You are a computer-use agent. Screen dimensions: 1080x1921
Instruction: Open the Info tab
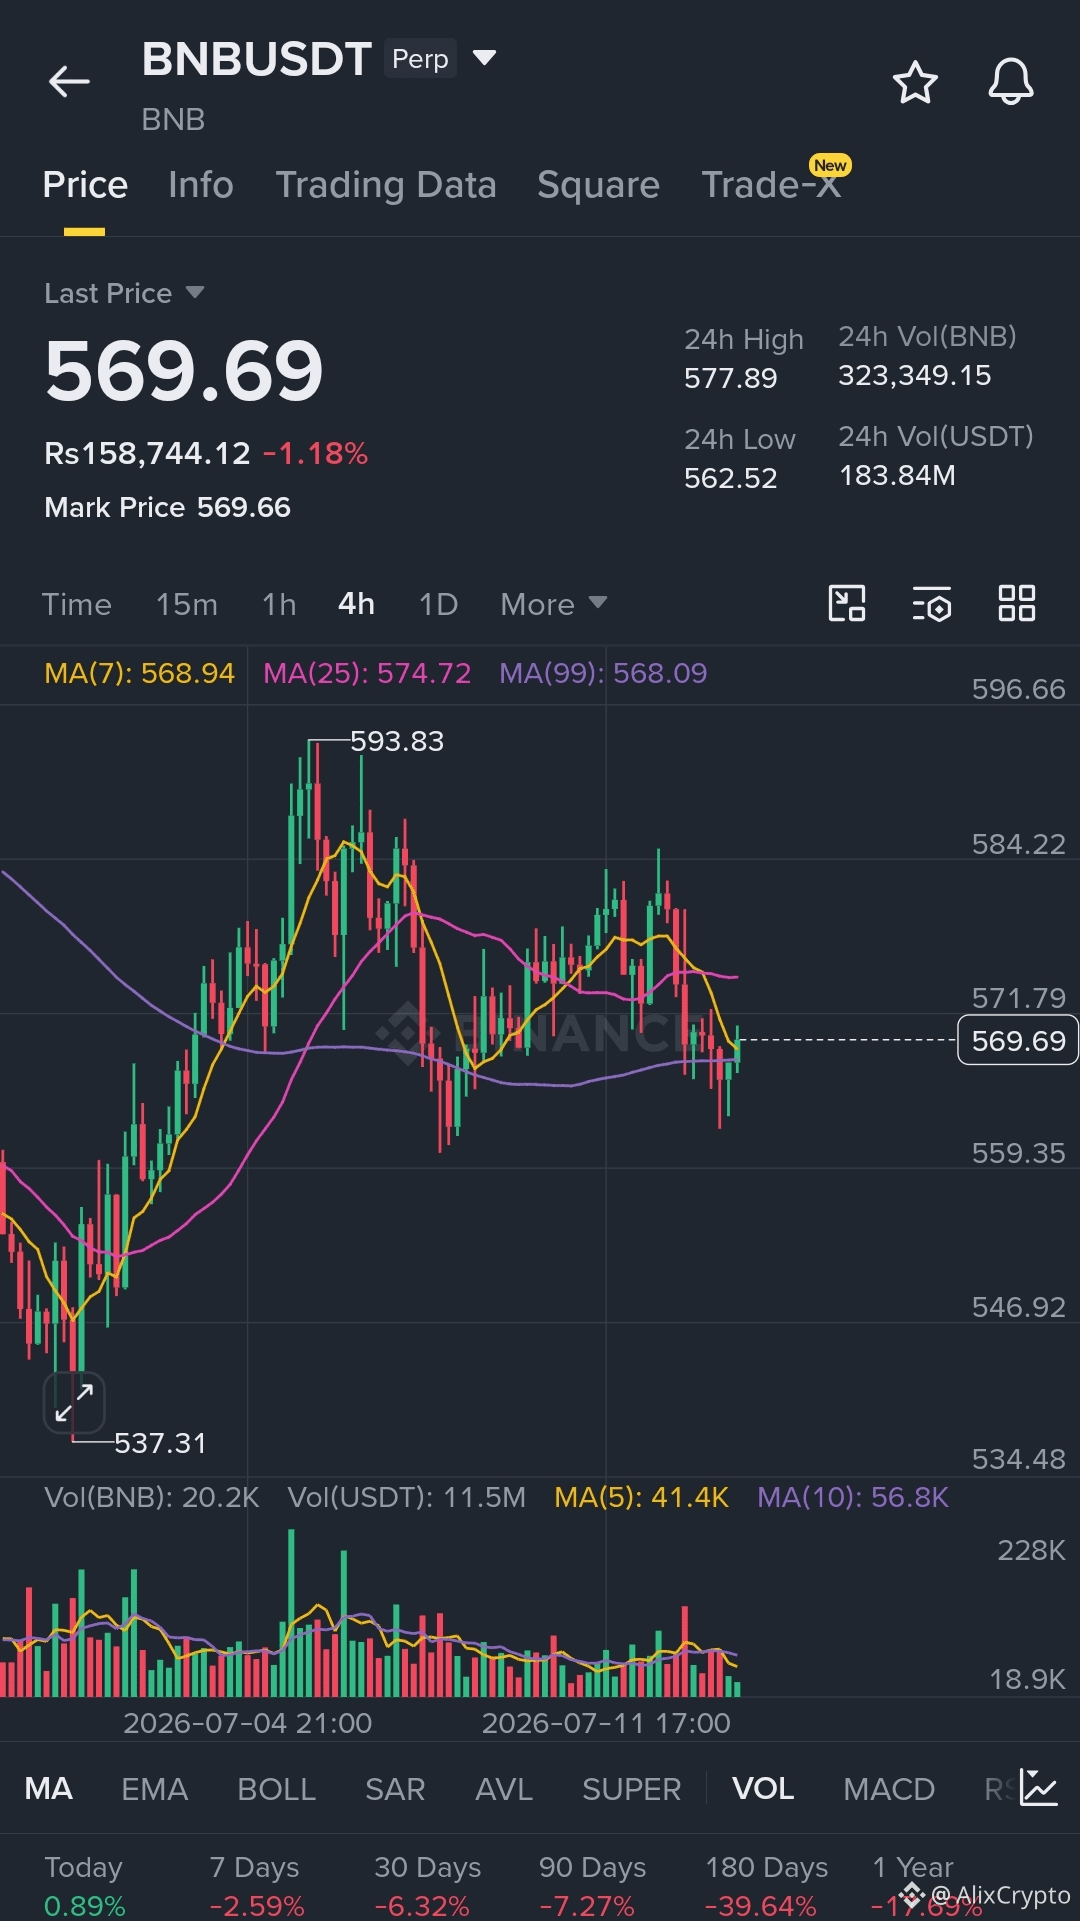[x=201, y=185]
